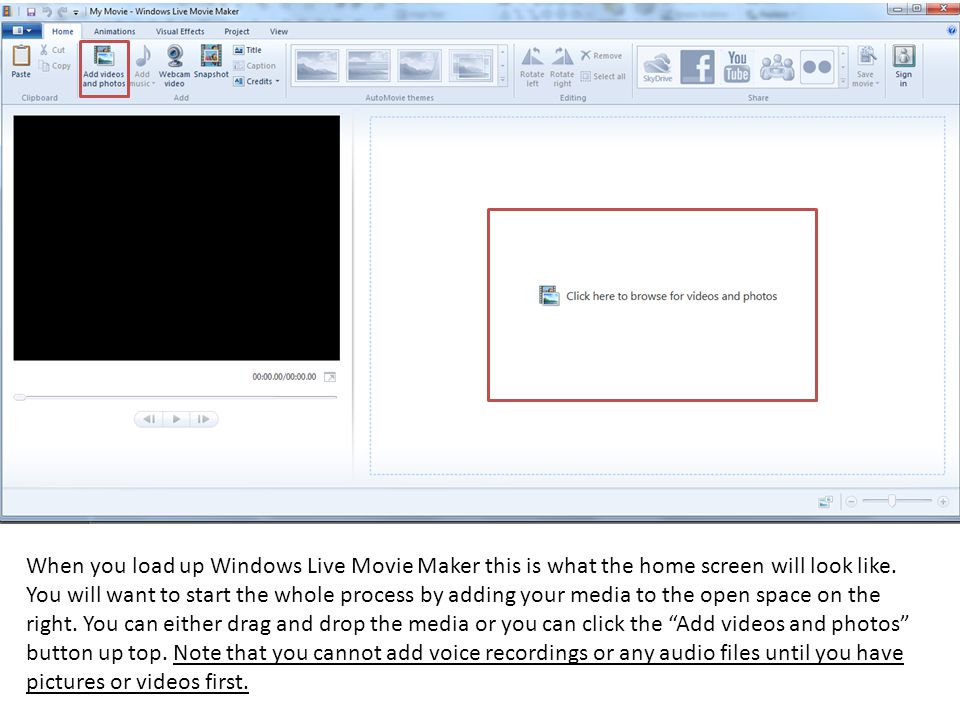Switch to the Animations tab

(x=114, y=31)
